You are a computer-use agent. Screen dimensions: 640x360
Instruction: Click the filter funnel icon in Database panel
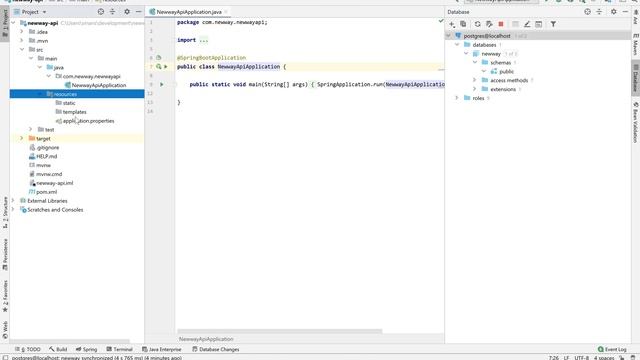point(553,24)
